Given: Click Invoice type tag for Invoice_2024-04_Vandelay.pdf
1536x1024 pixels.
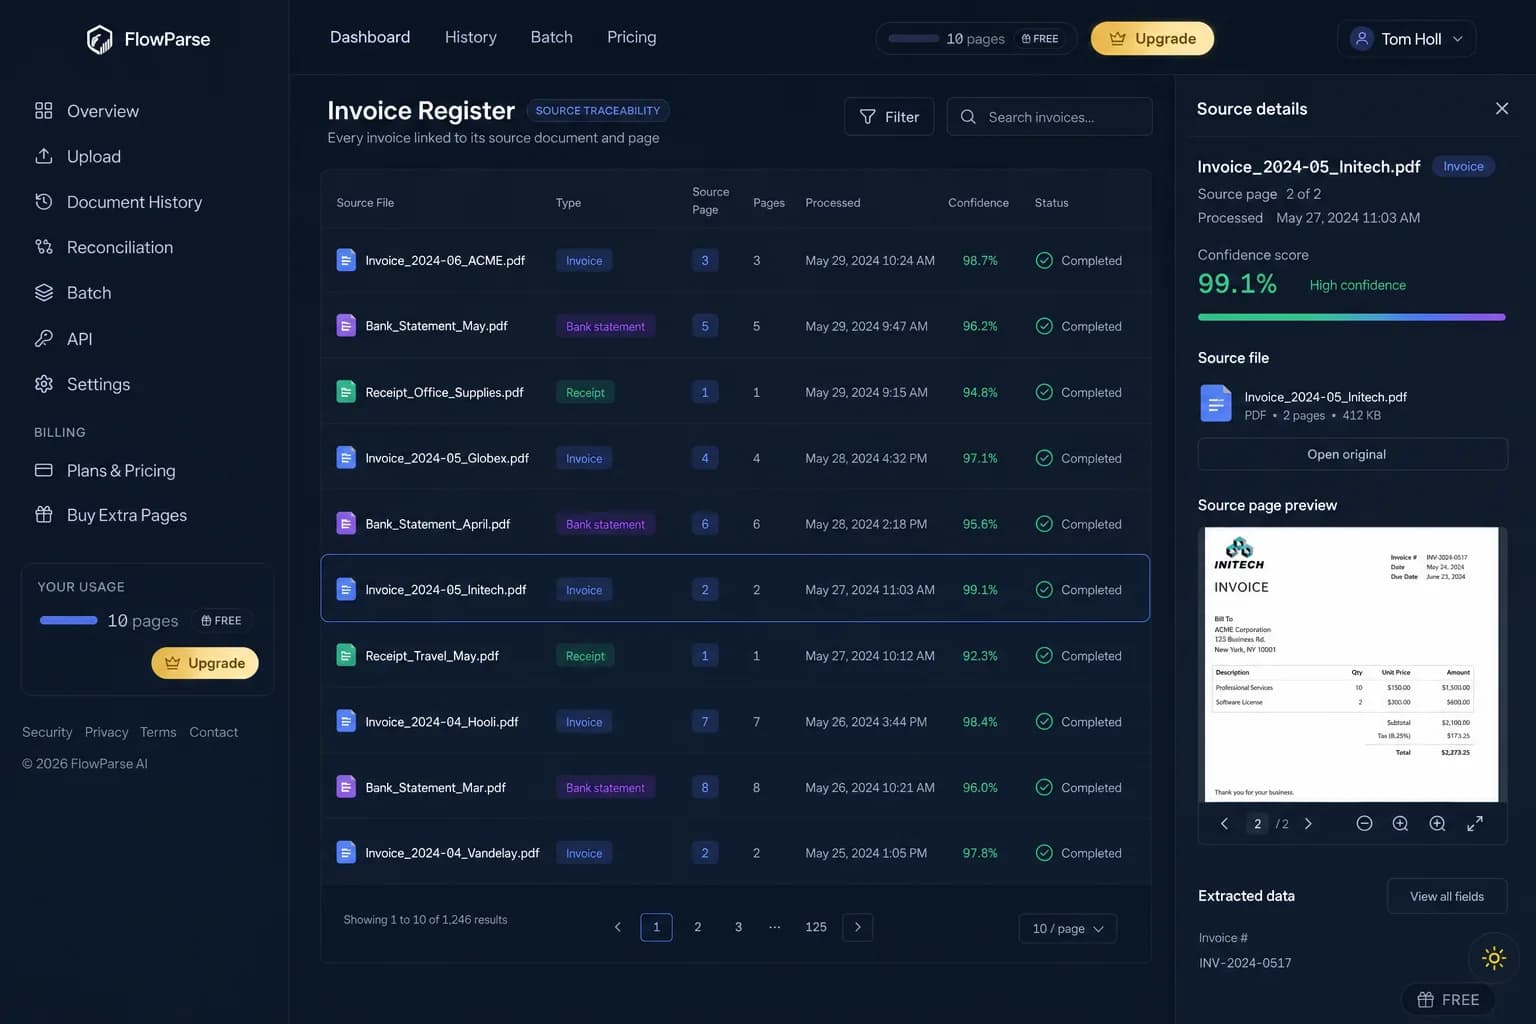Looking at the screenshot, I should [584, 853].
